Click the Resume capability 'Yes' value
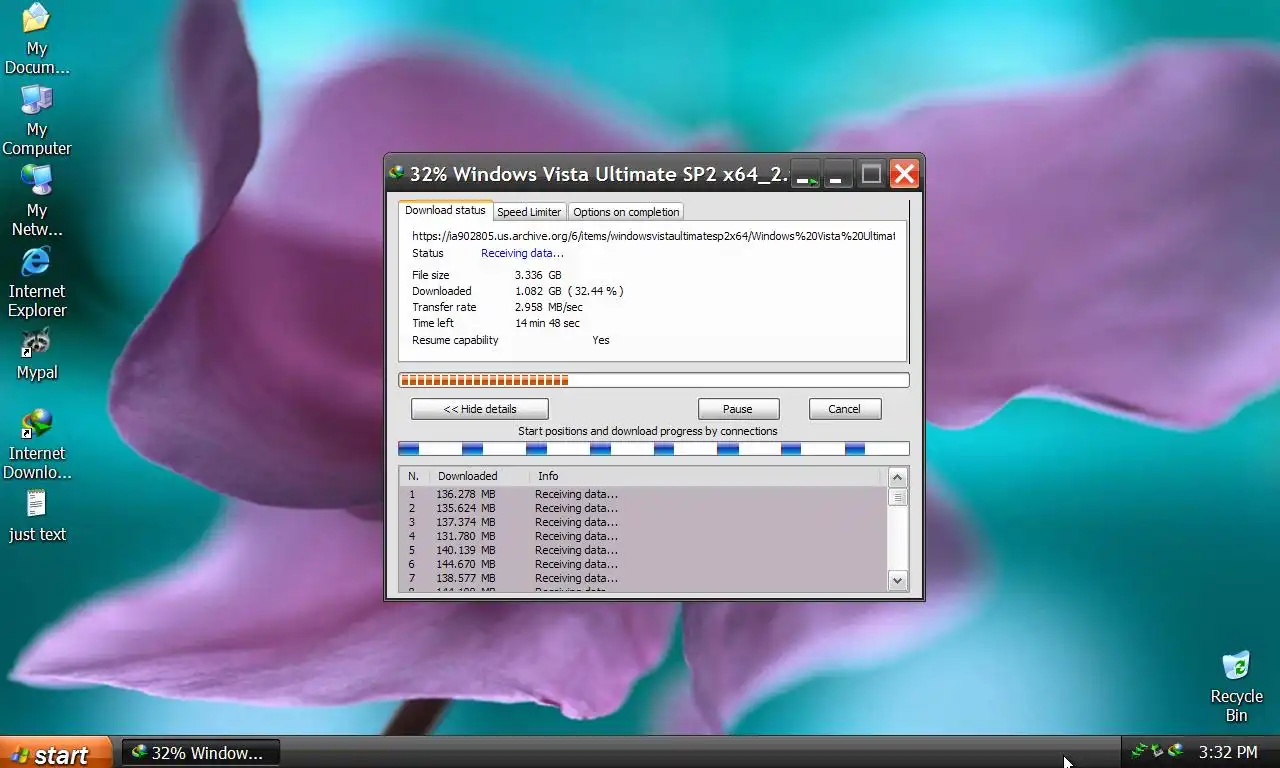Viewport: 1280px width, 768px height. tap(600, 340)
